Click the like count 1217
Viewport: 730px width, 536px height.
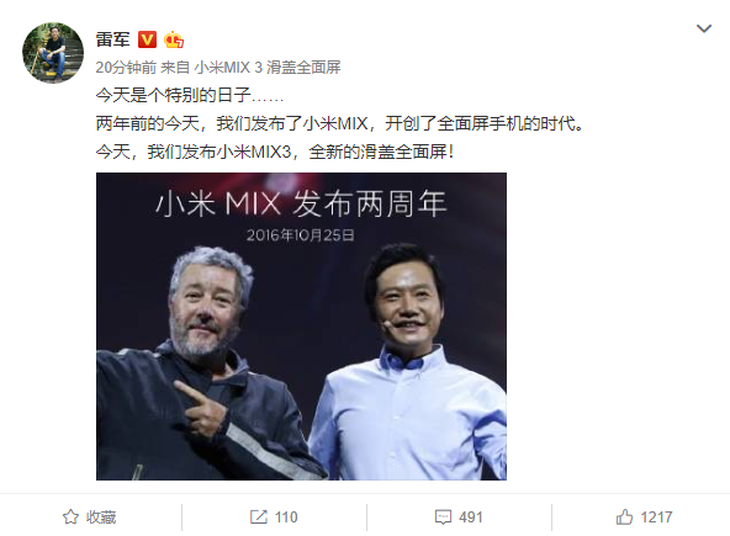656,517
